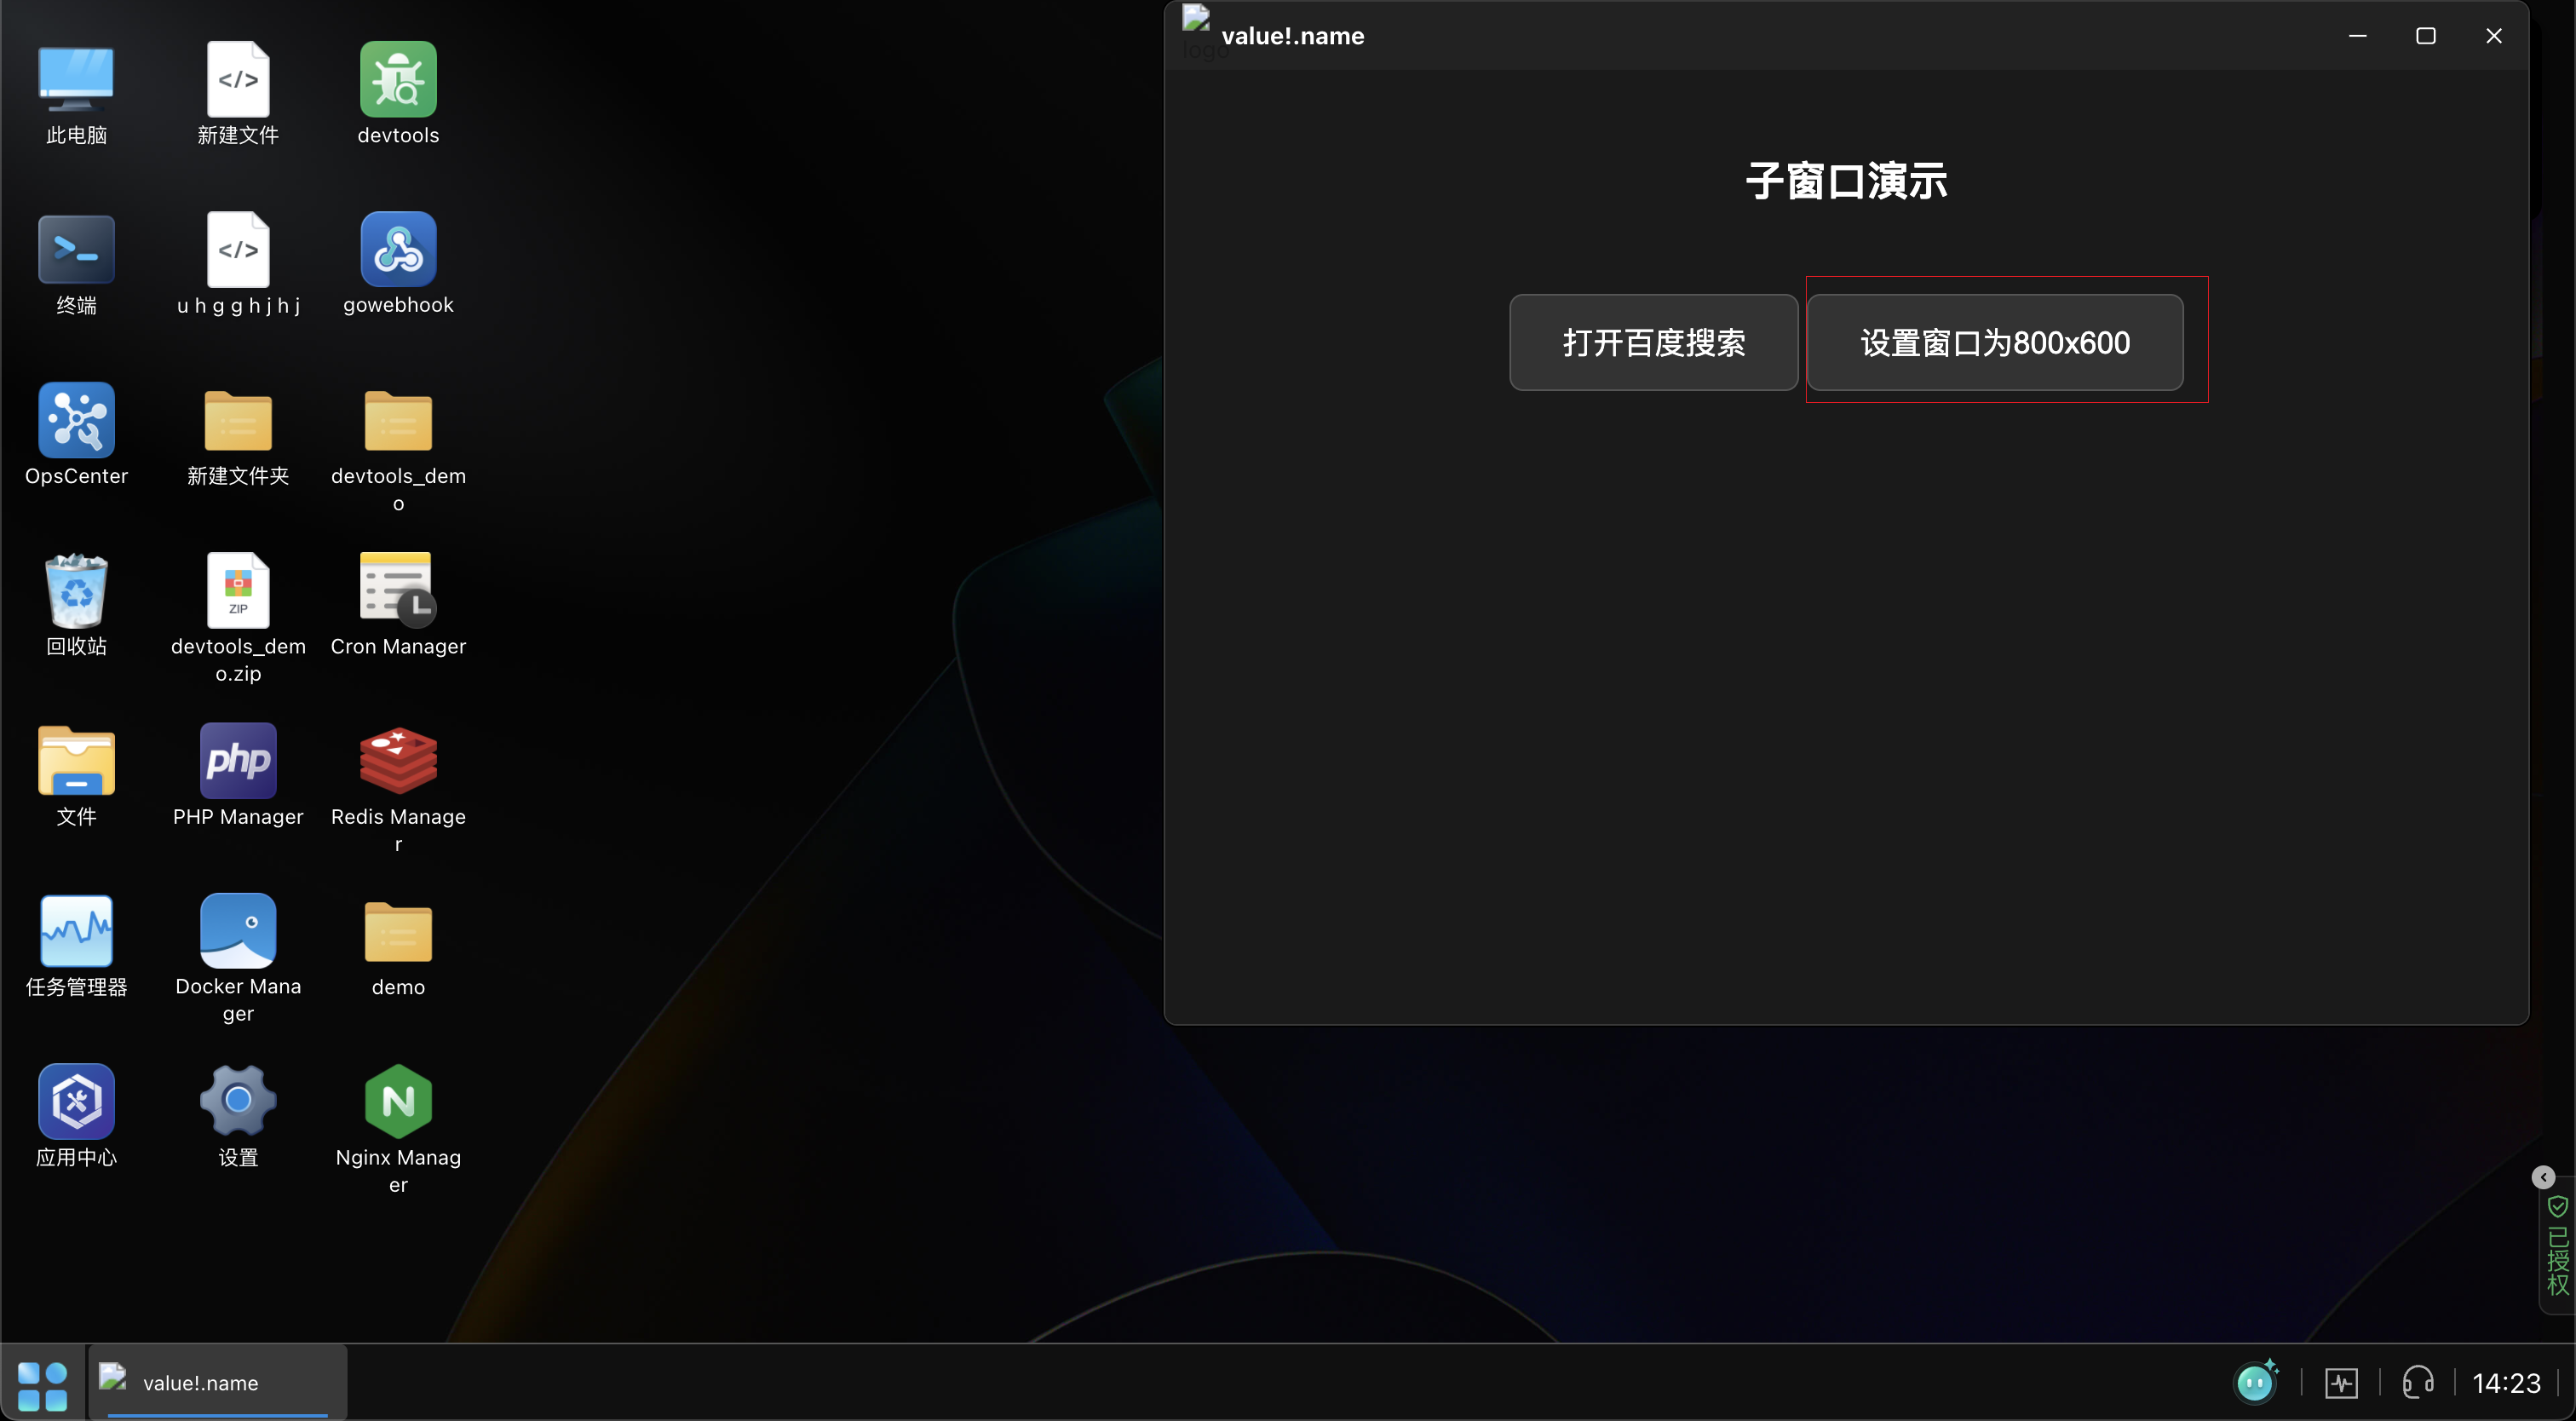Click the 打开百度搜索 button
Image resolution: width=2576 pixels, height=1421 pixels.
[x=1653, y=343]
